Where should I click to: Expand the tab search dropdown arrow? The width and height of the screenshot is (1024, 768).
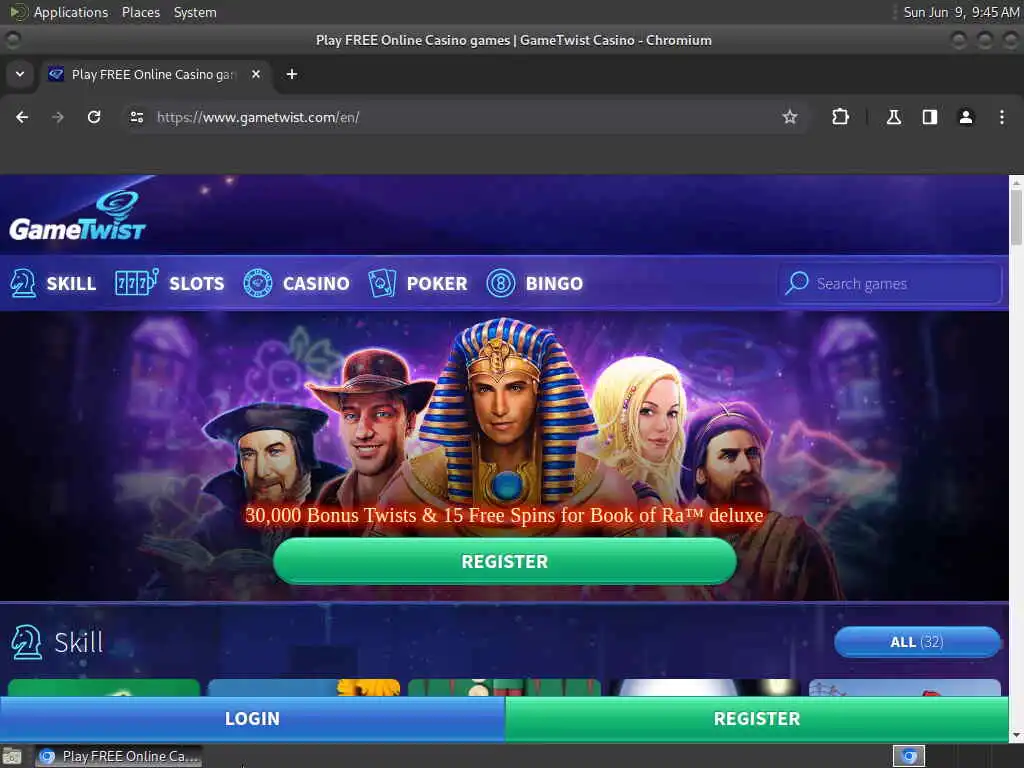tap(20, 74)
